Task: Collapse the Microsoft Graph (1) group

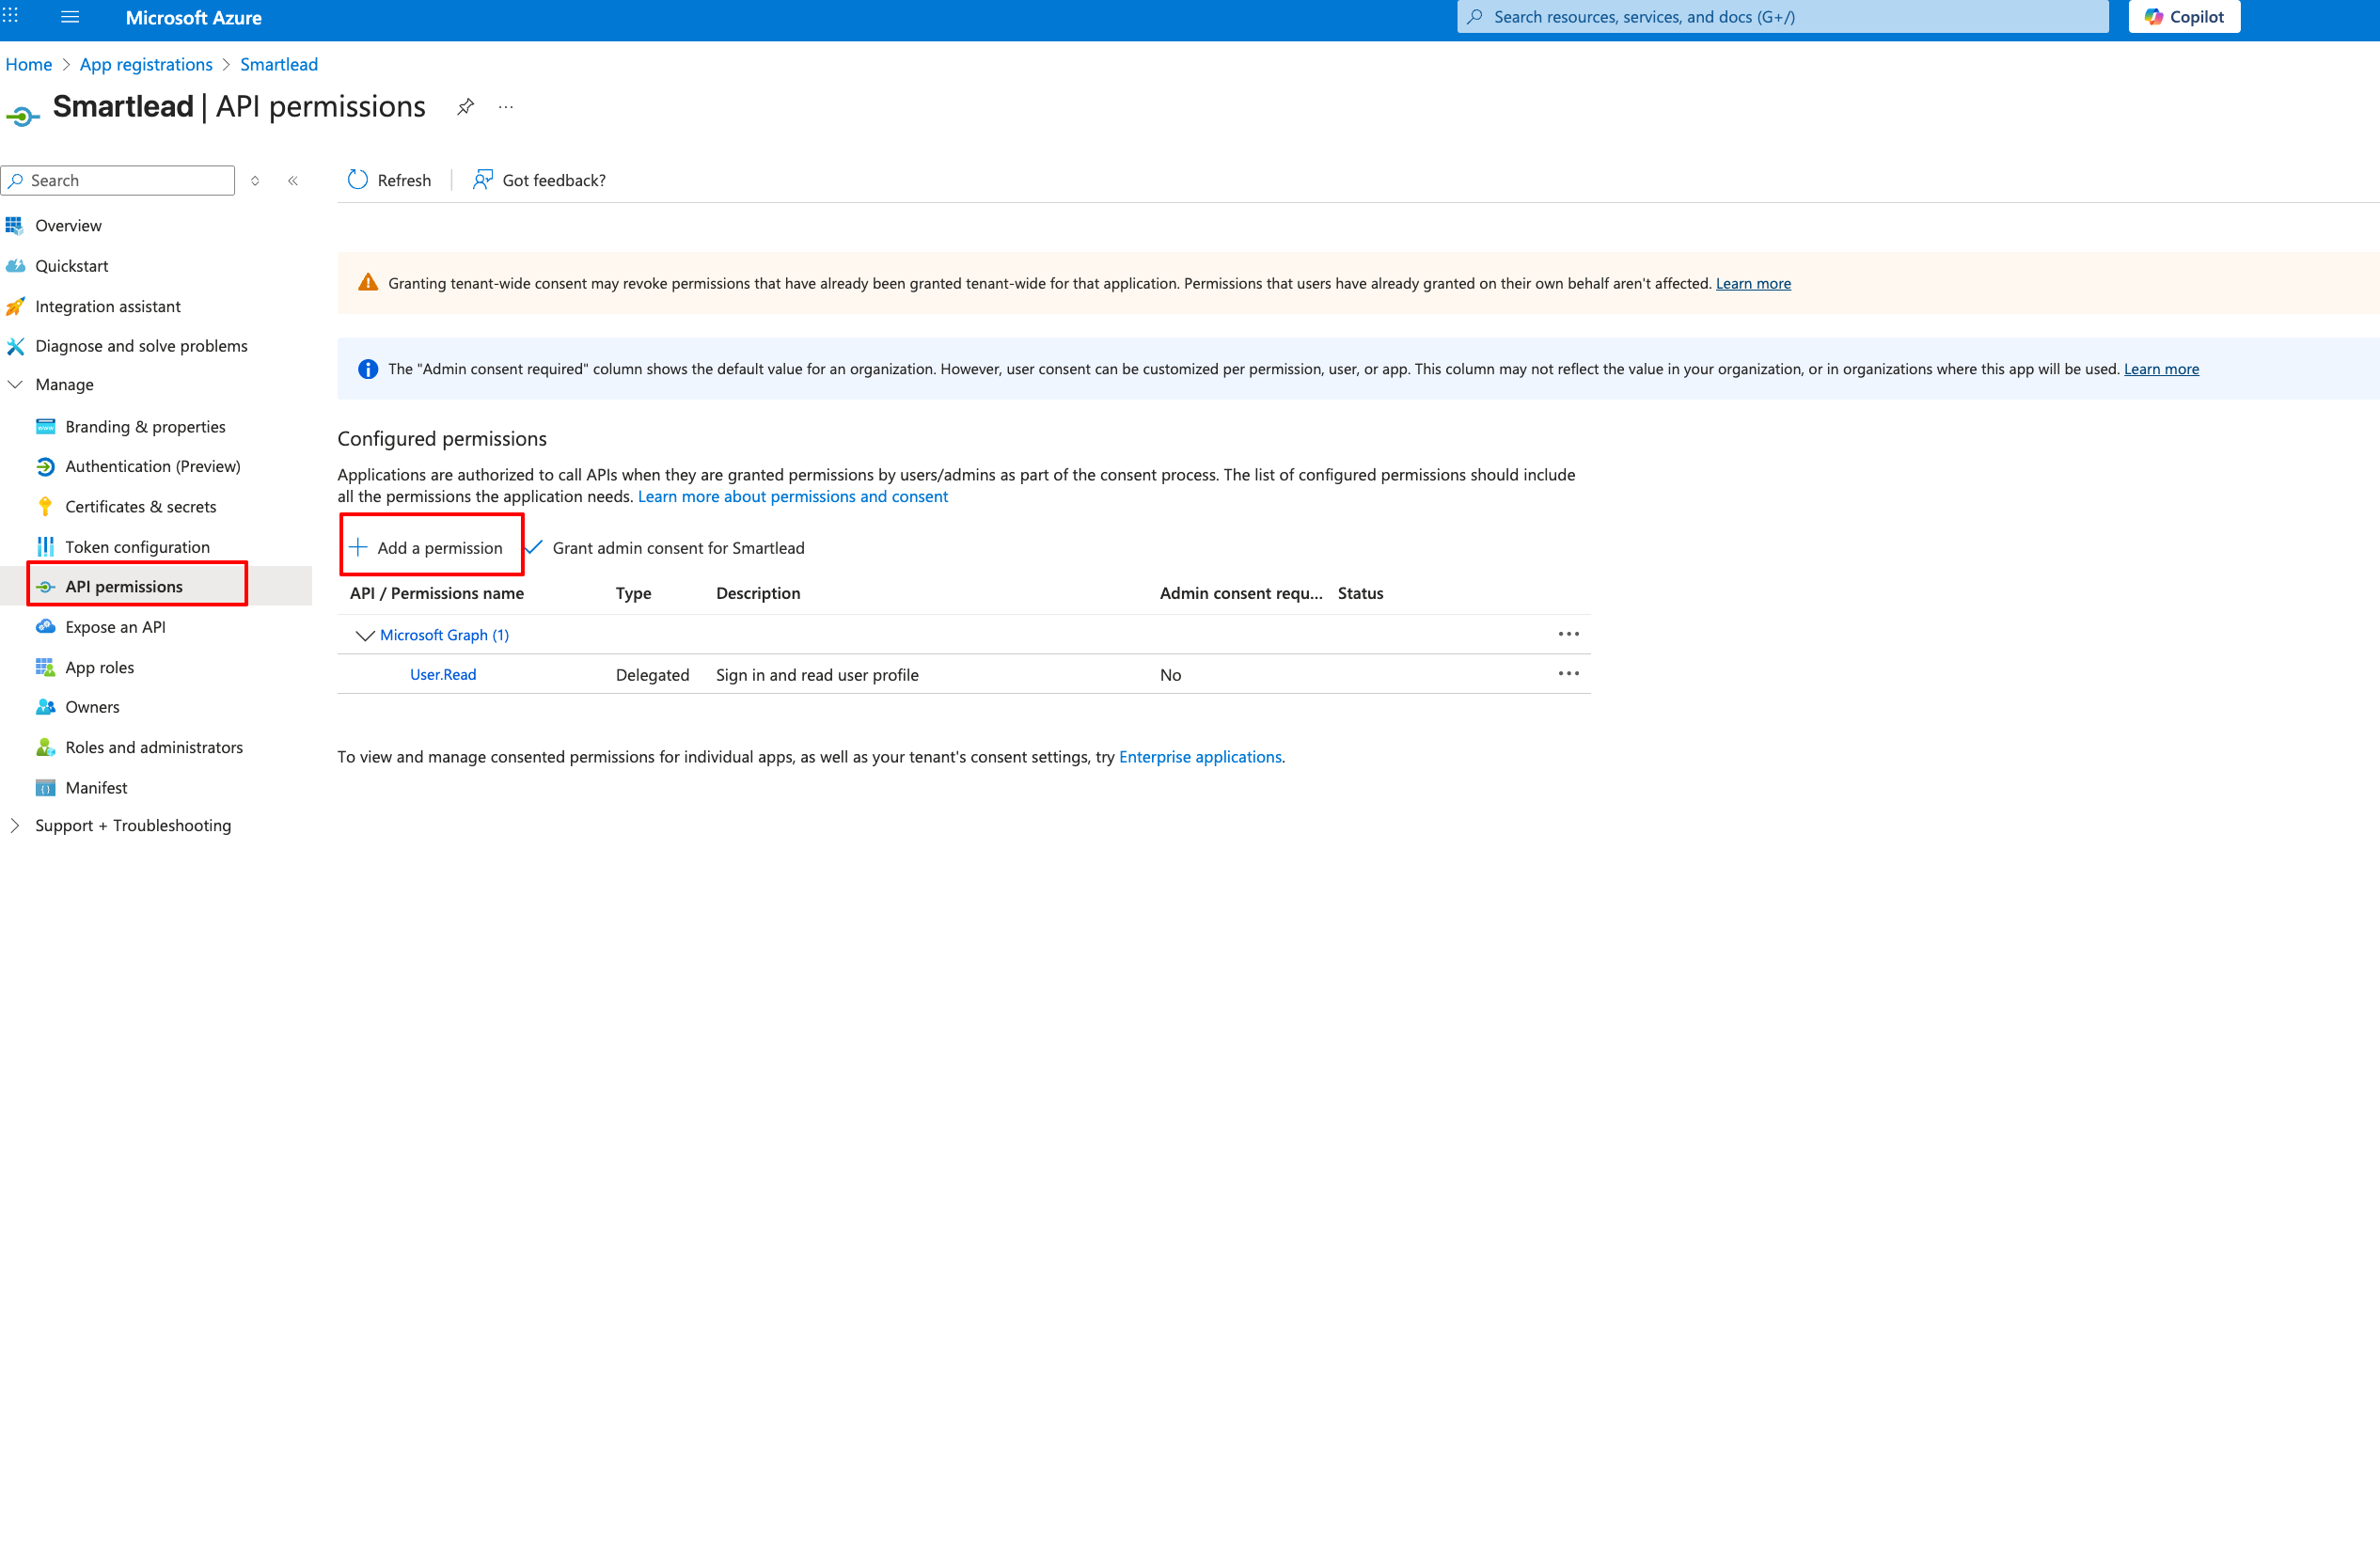Action: 365,635
